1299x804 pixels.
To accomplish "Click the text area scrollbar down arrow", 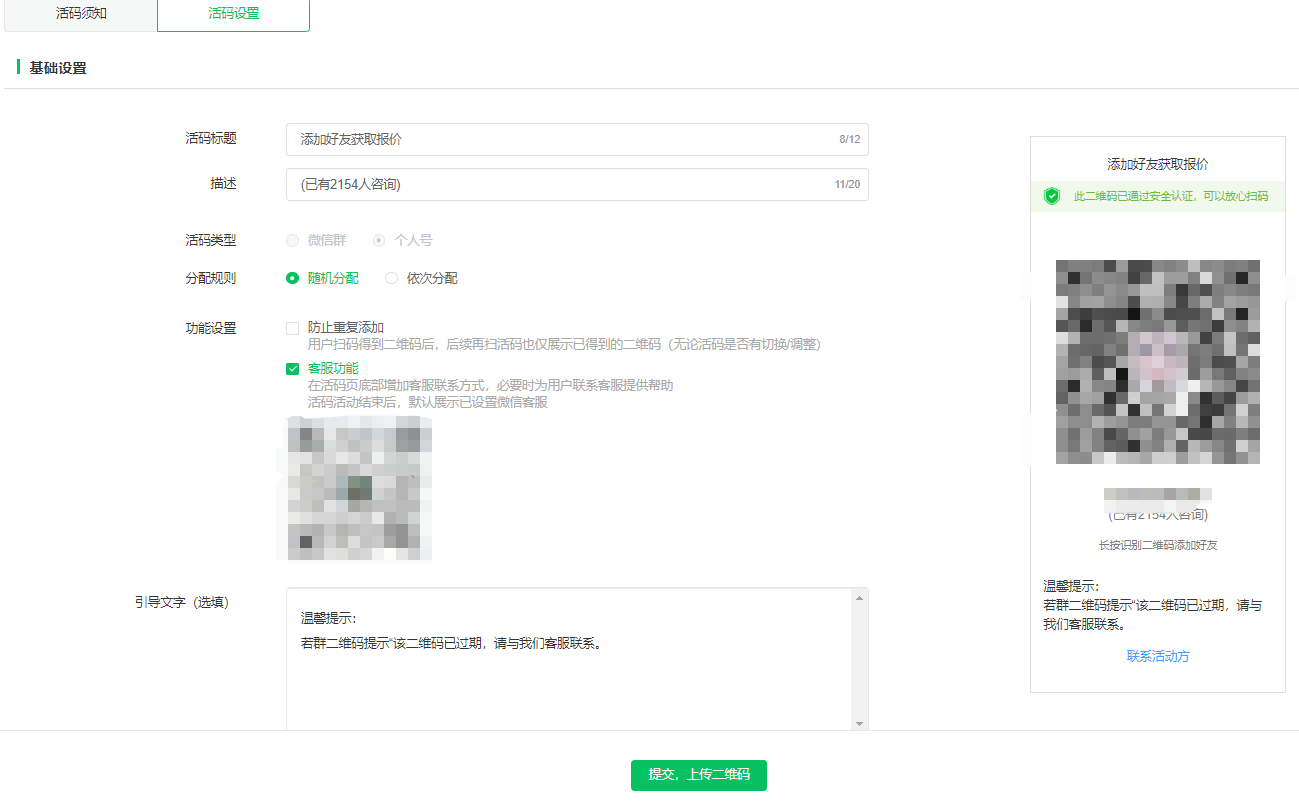I will tap(859, 723).
